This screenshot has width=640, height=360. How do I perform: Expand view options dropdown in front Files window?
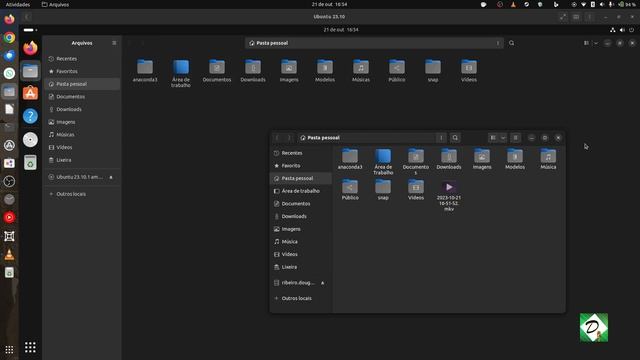pos(503,138)
